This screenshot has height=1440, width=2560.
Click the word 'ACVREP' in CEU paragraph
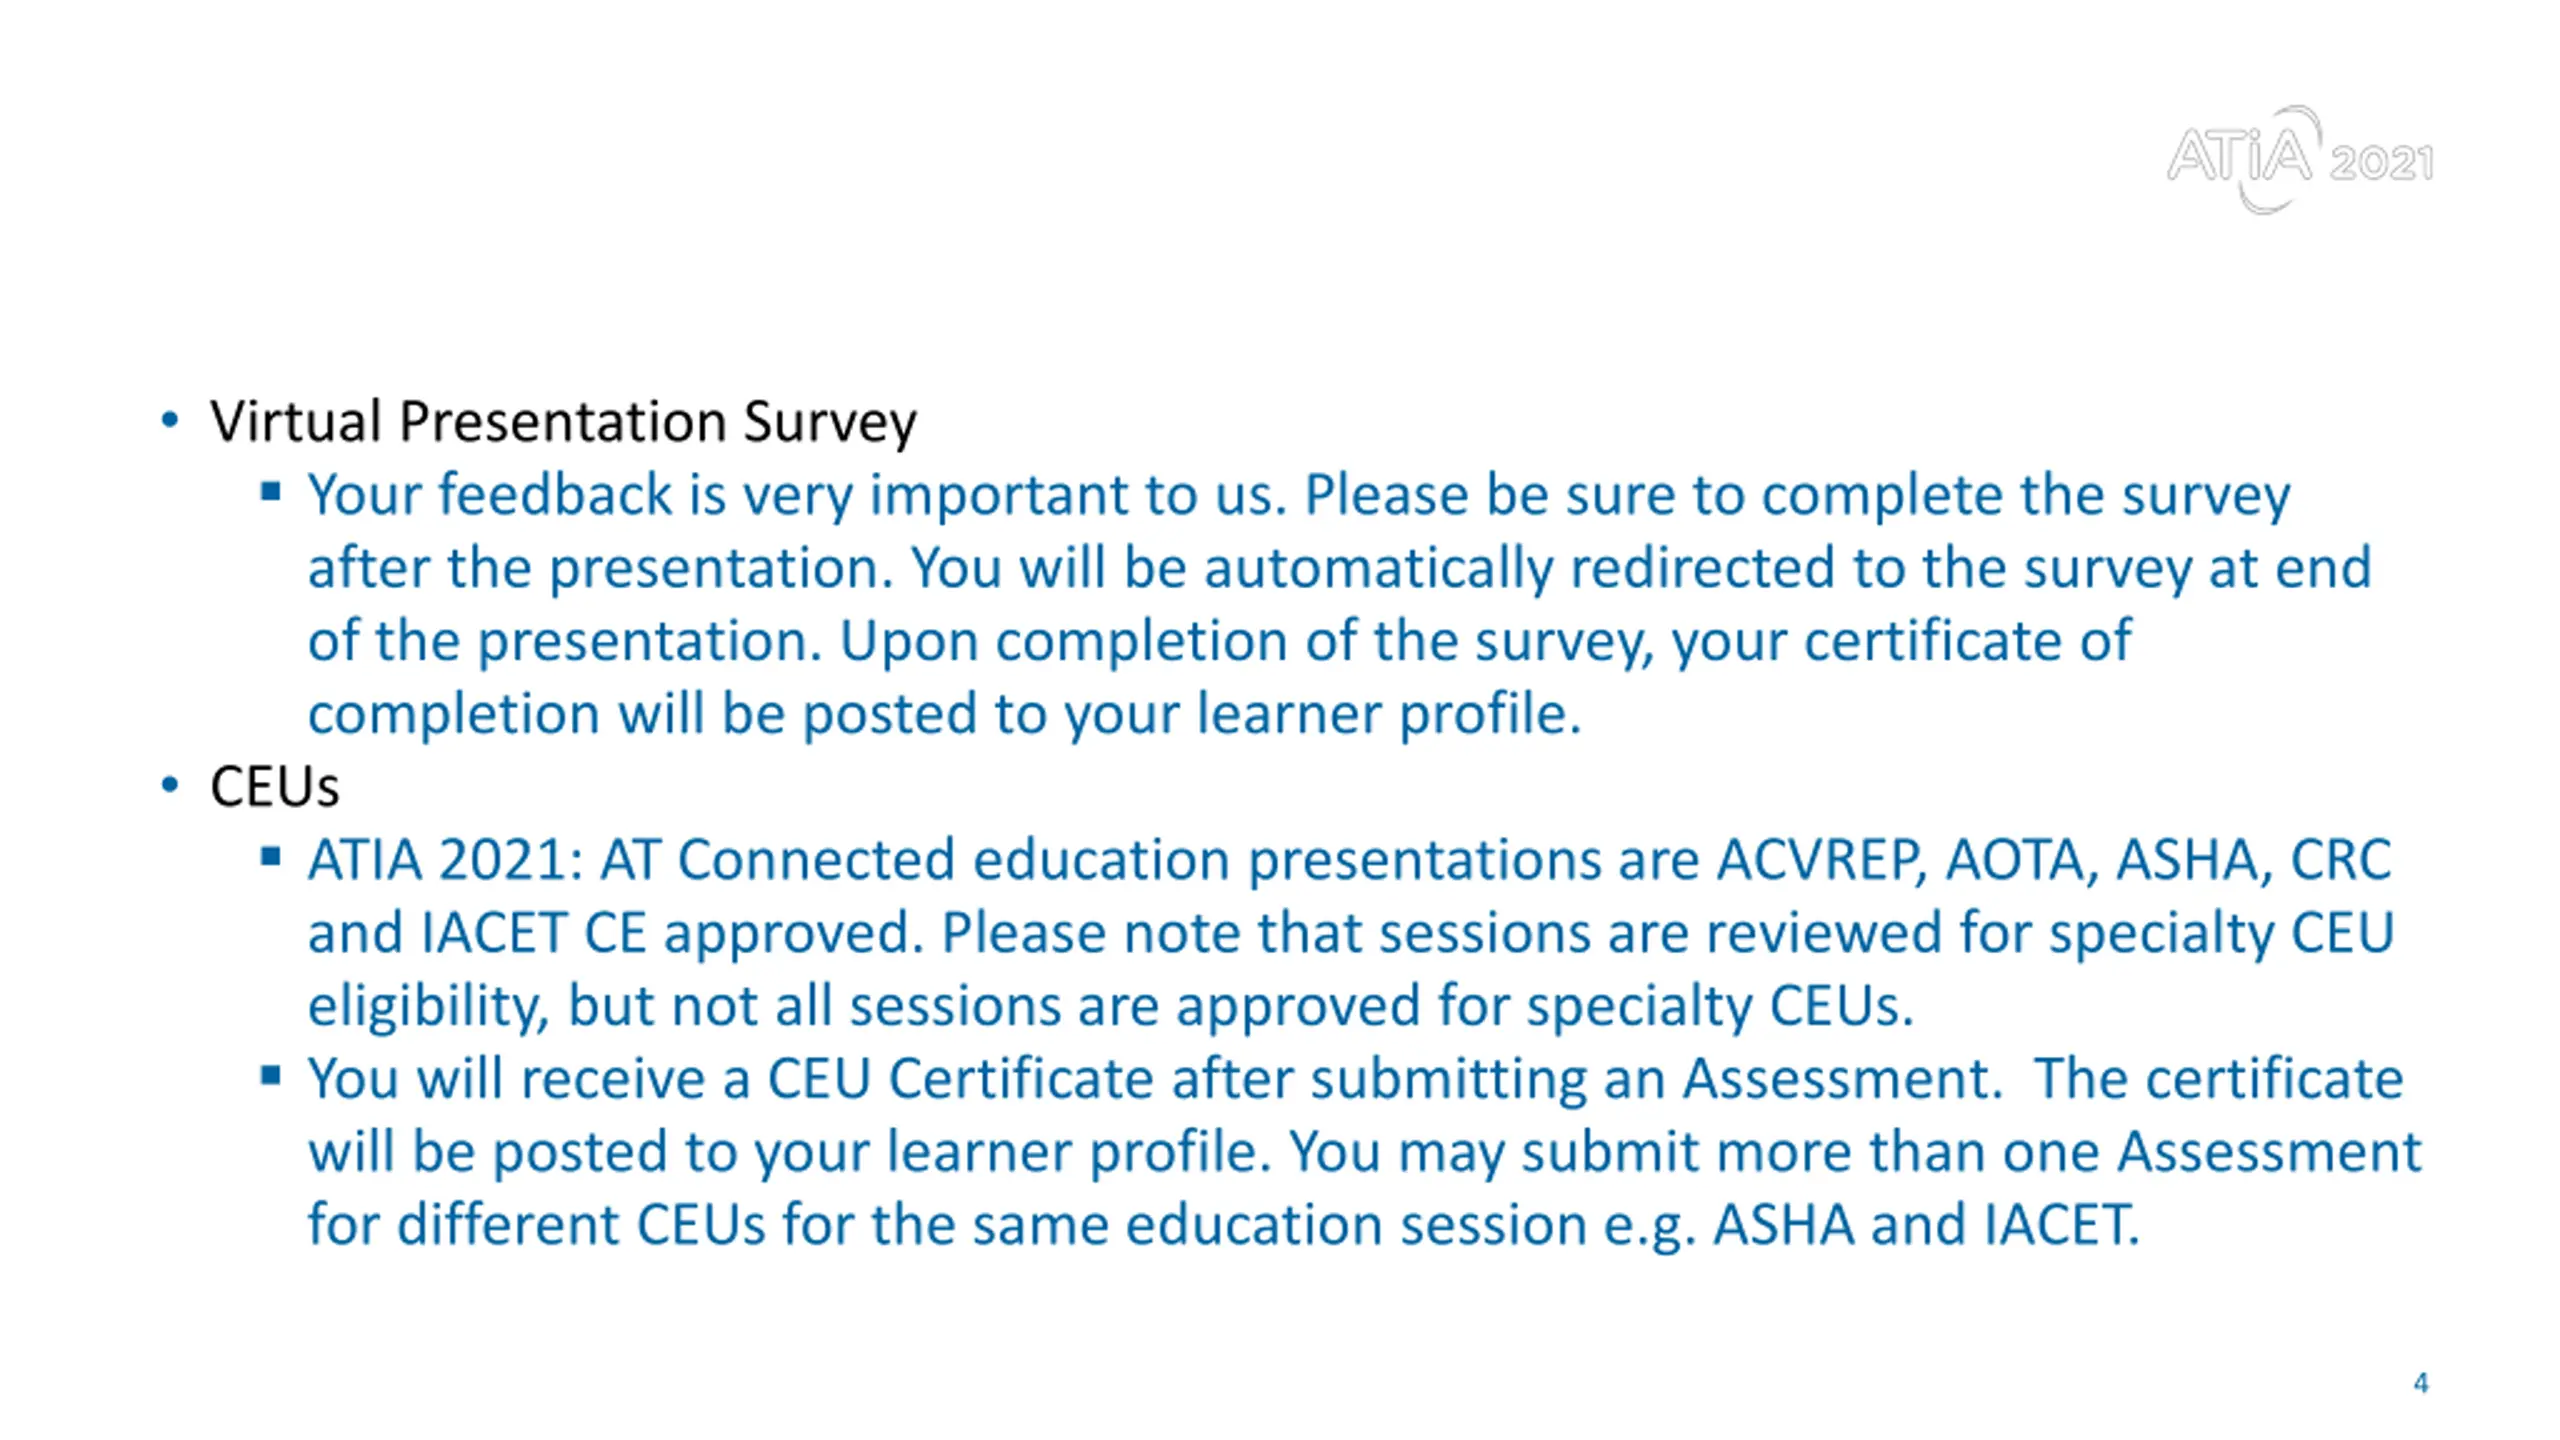1822,860
